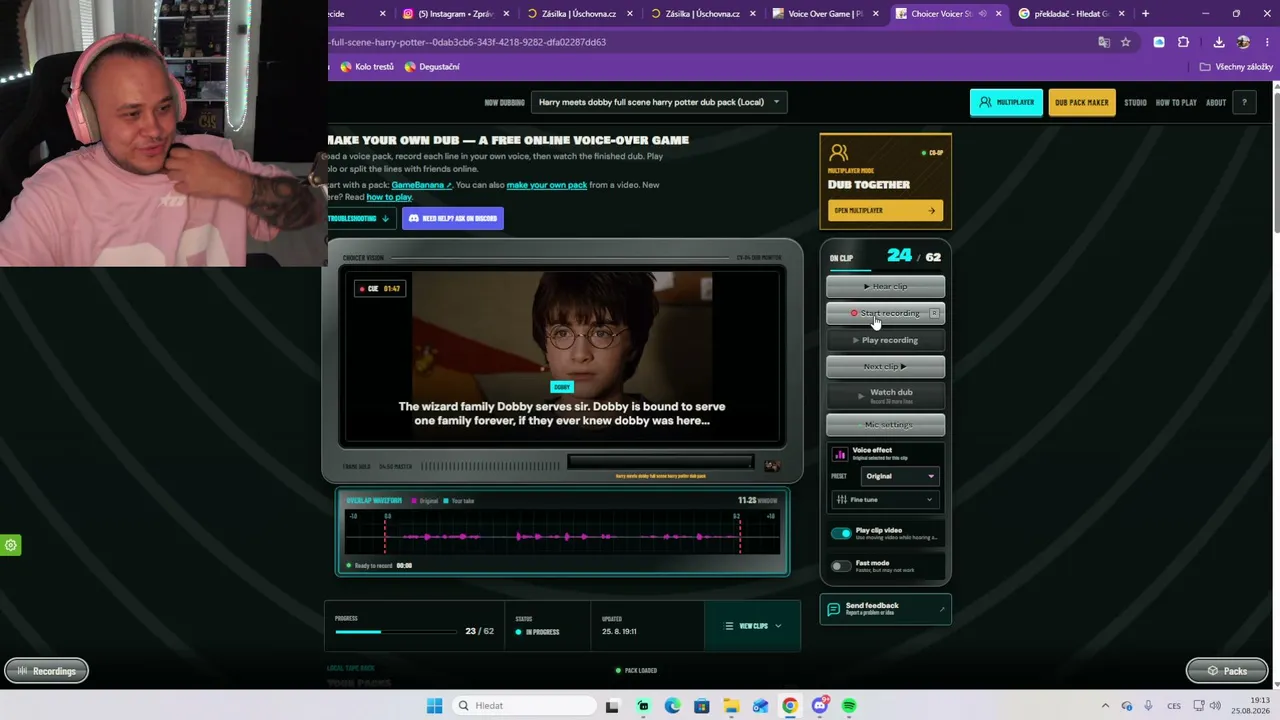
Task: Open Microsoft Store from the taskbar
Action: [702, 706]
